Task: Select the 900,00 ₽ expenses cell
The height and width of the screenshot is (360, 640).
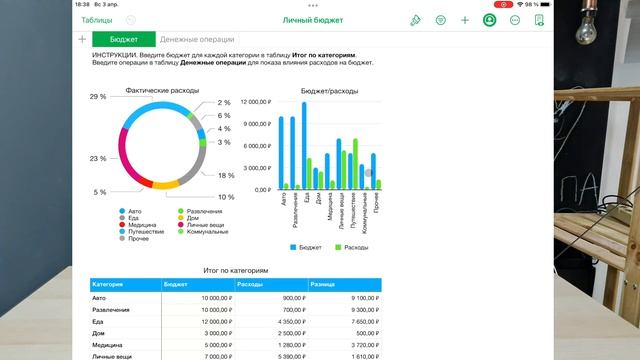Action: [x=271, y=298]
